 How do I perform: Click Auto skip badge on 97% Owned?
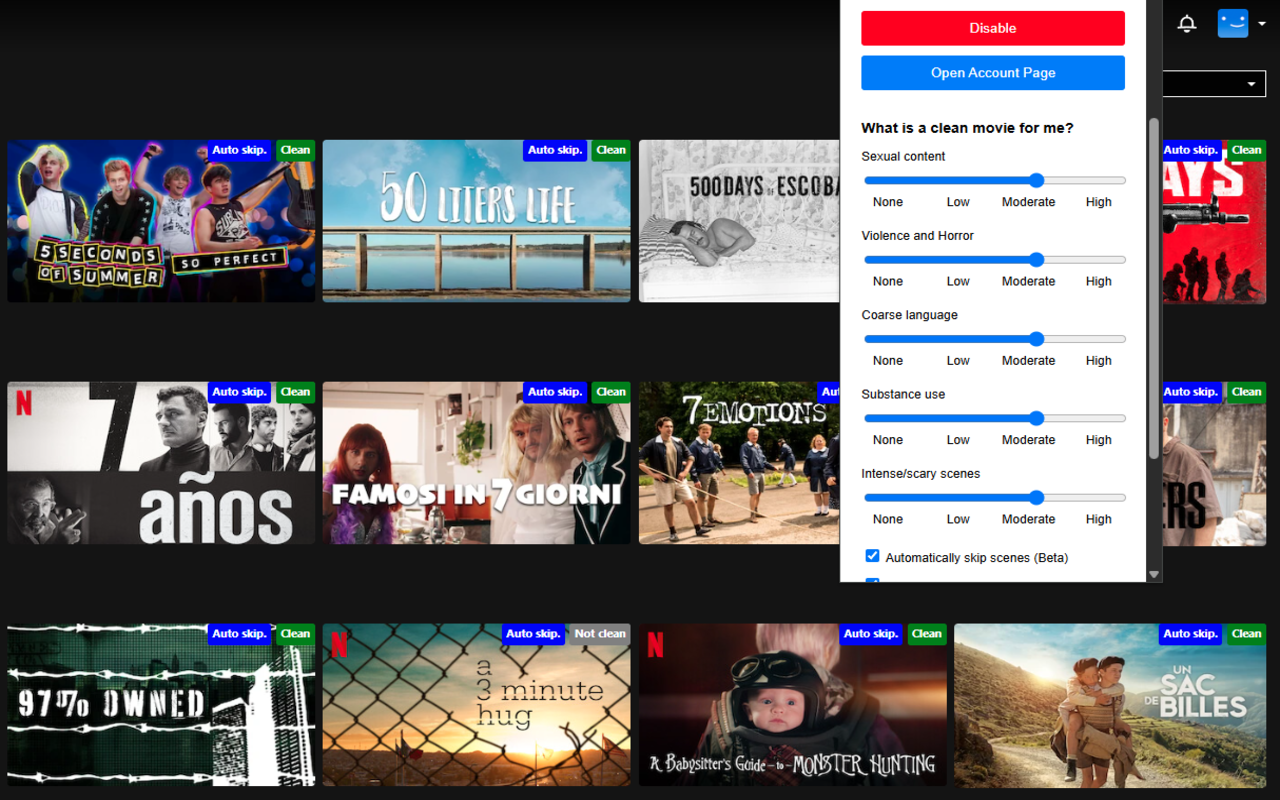pos(239,634)
